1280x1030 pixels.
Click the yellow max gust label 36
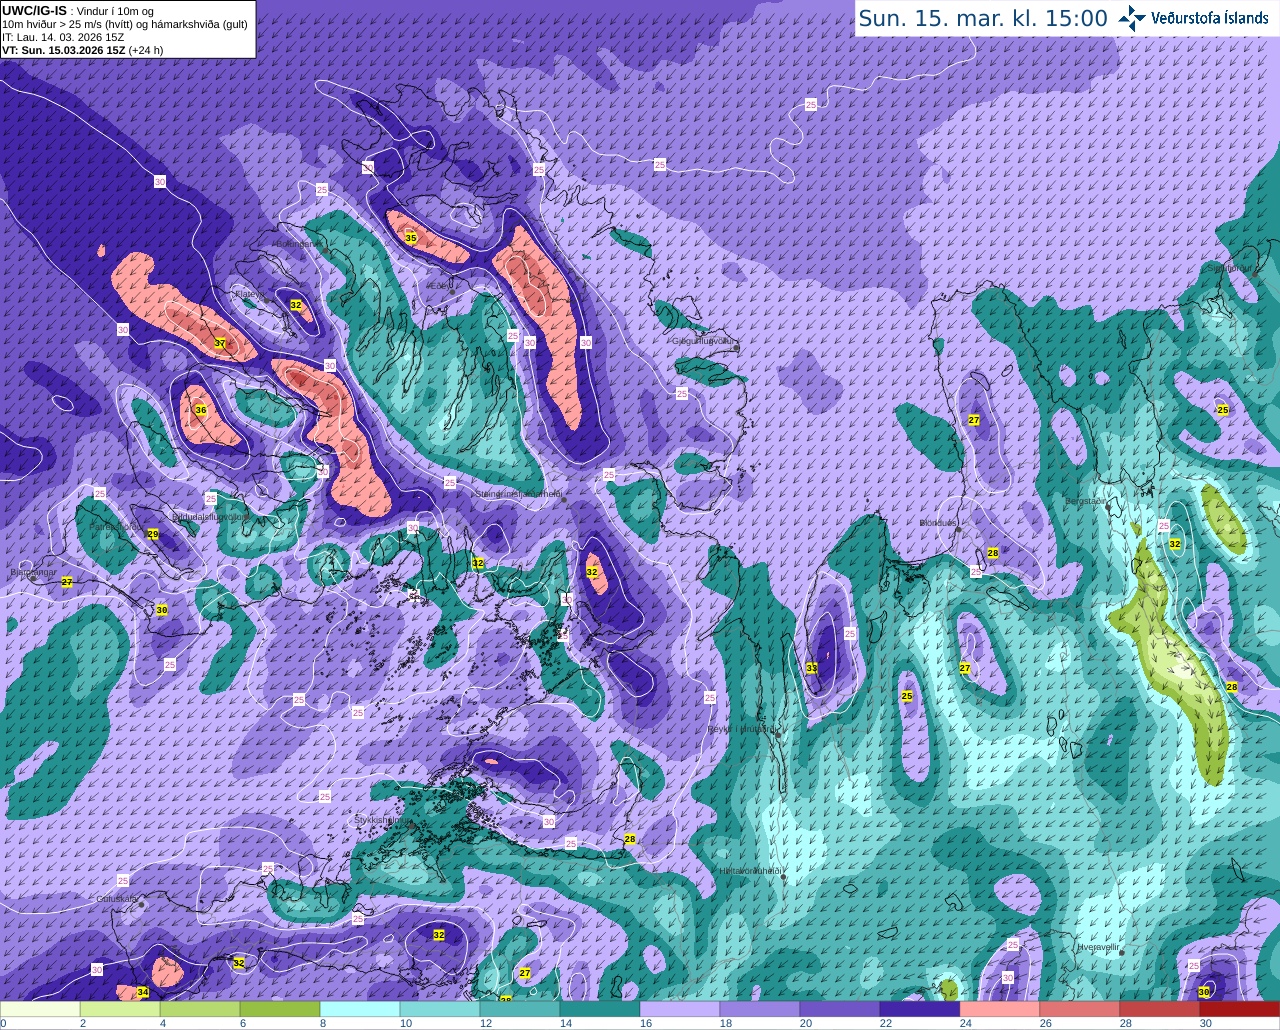(x=201, y=410)
